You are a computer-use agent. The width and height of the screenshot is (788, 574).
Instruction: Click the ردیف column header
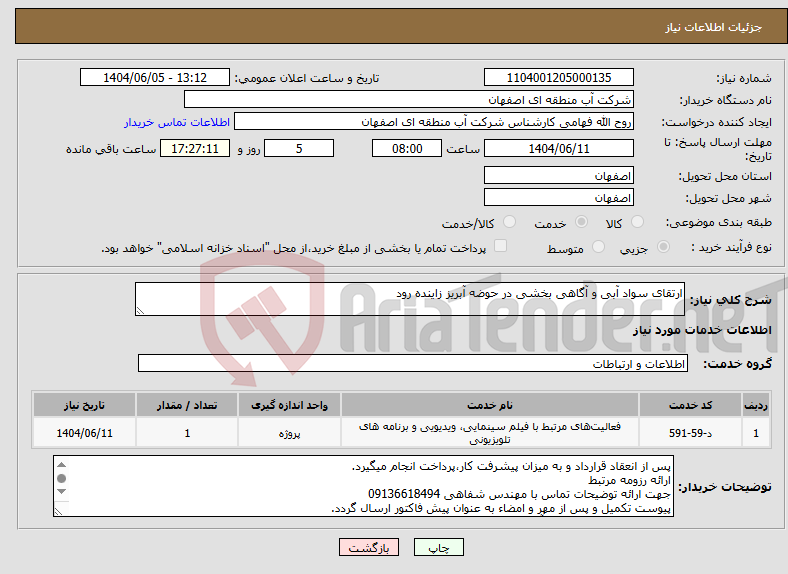pyautogui.click(x=756, y=405)
